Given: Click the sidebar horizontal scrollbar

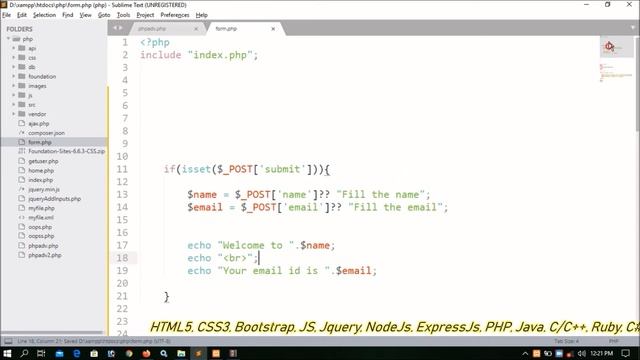Looking at the screenshot, I should (52, 333).
